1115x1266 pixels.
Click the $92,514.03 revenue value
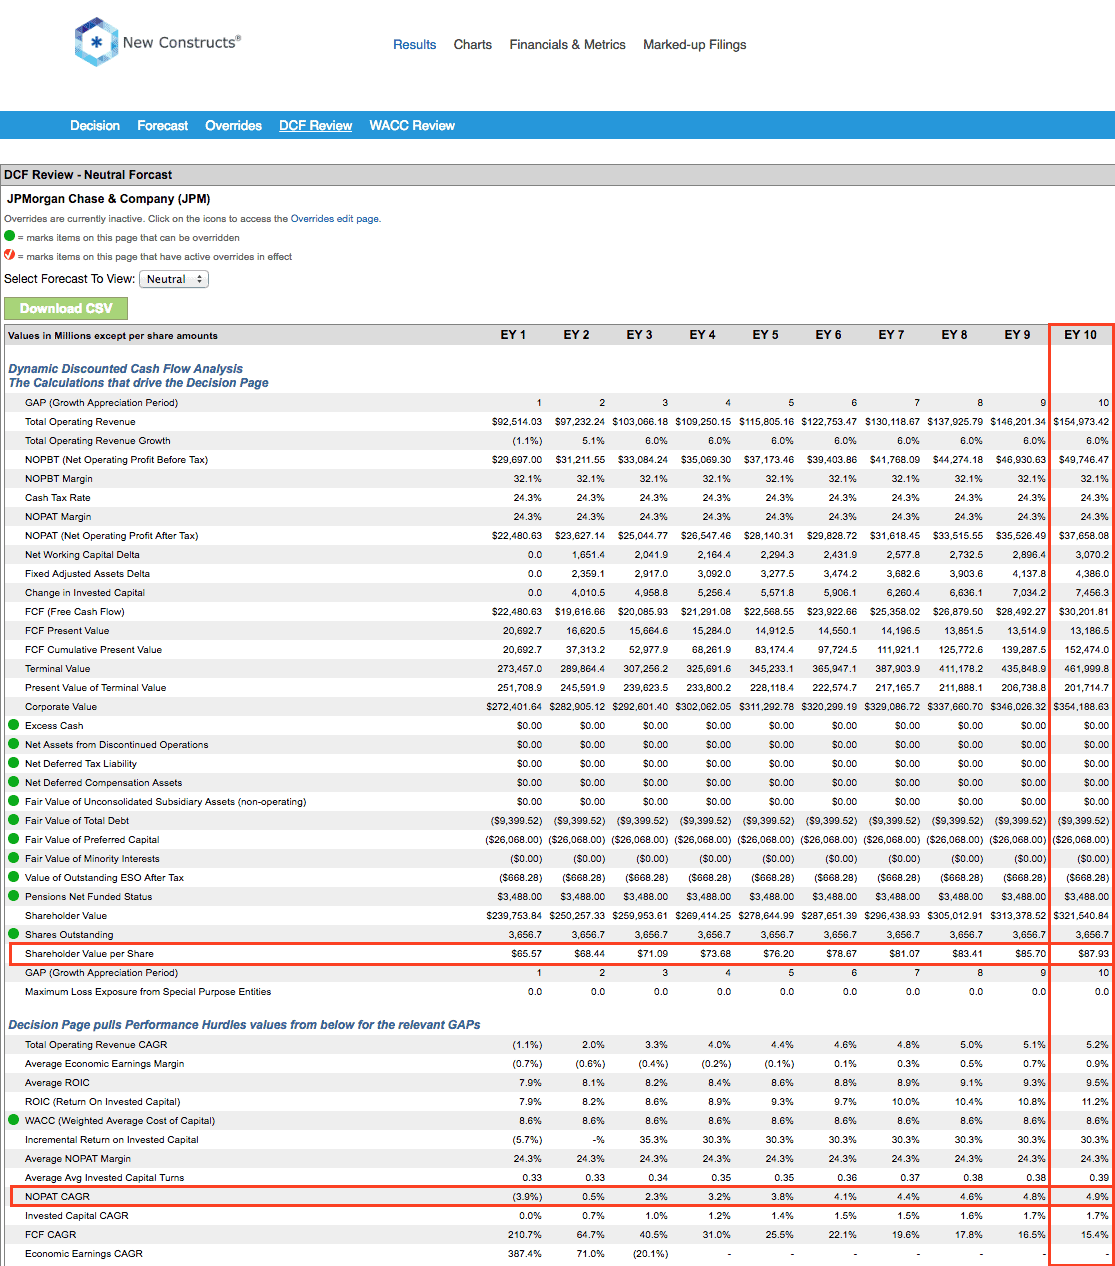pyautogui.click(x=517, y=421)
